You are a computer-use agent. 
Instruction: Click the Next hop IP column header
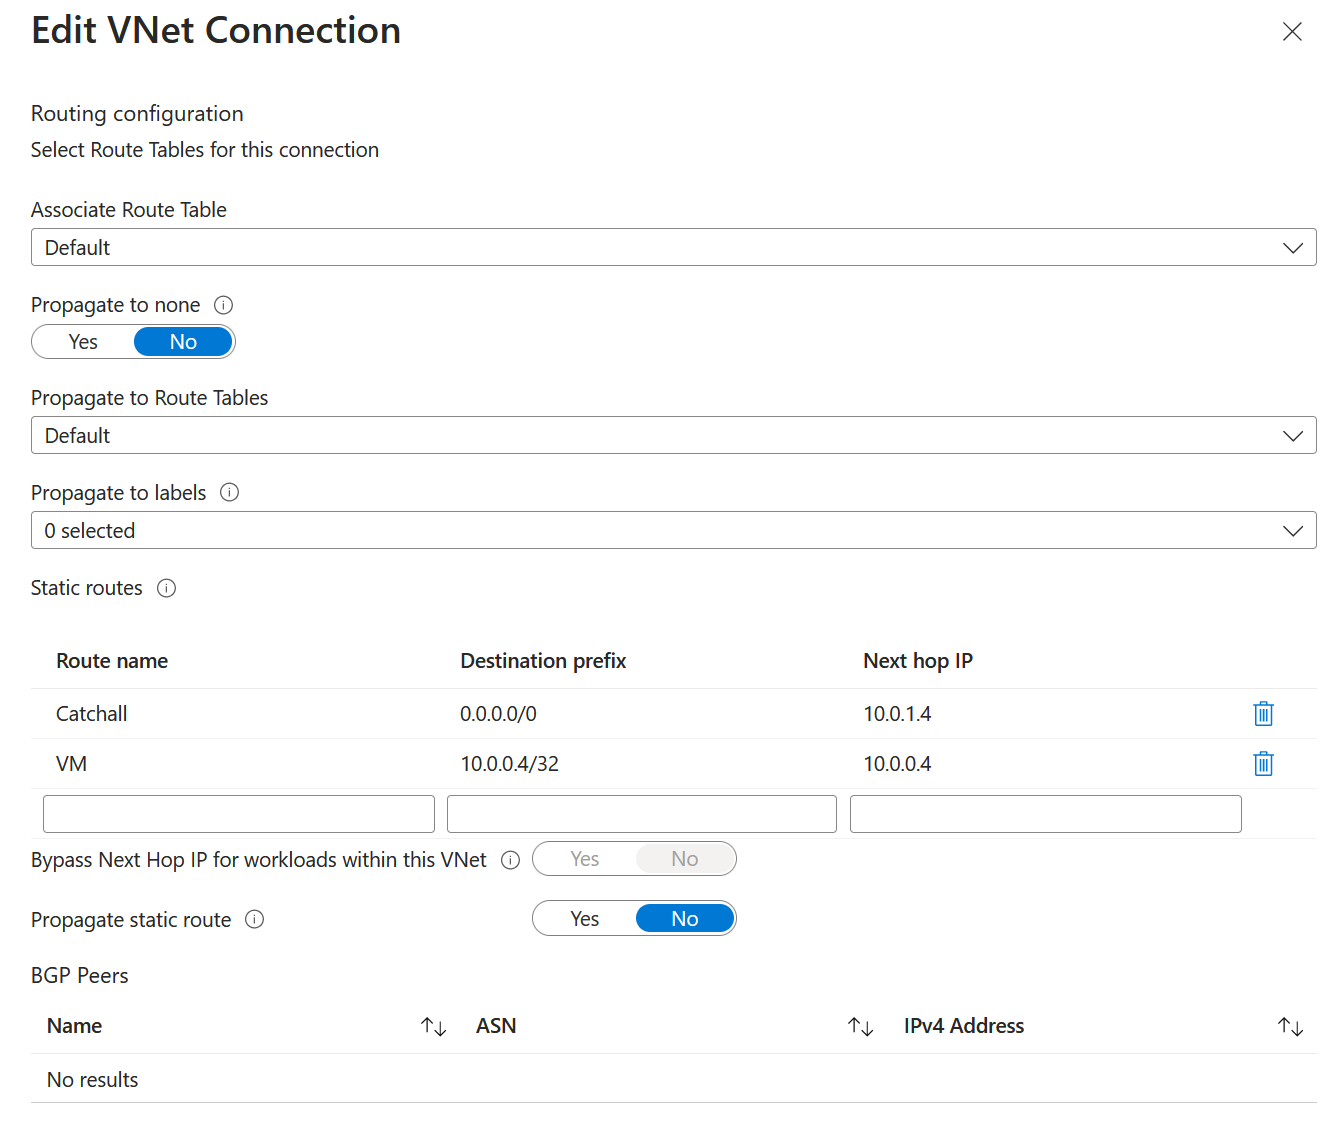(x=918, y=661)
